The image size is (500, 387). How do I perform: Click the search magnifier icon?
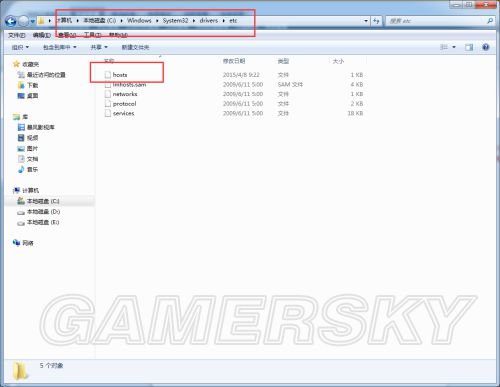coord(490,21)
